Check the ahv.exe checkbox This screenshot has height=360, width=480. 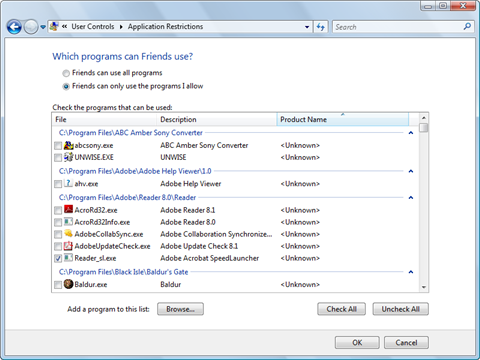(58, 184)
